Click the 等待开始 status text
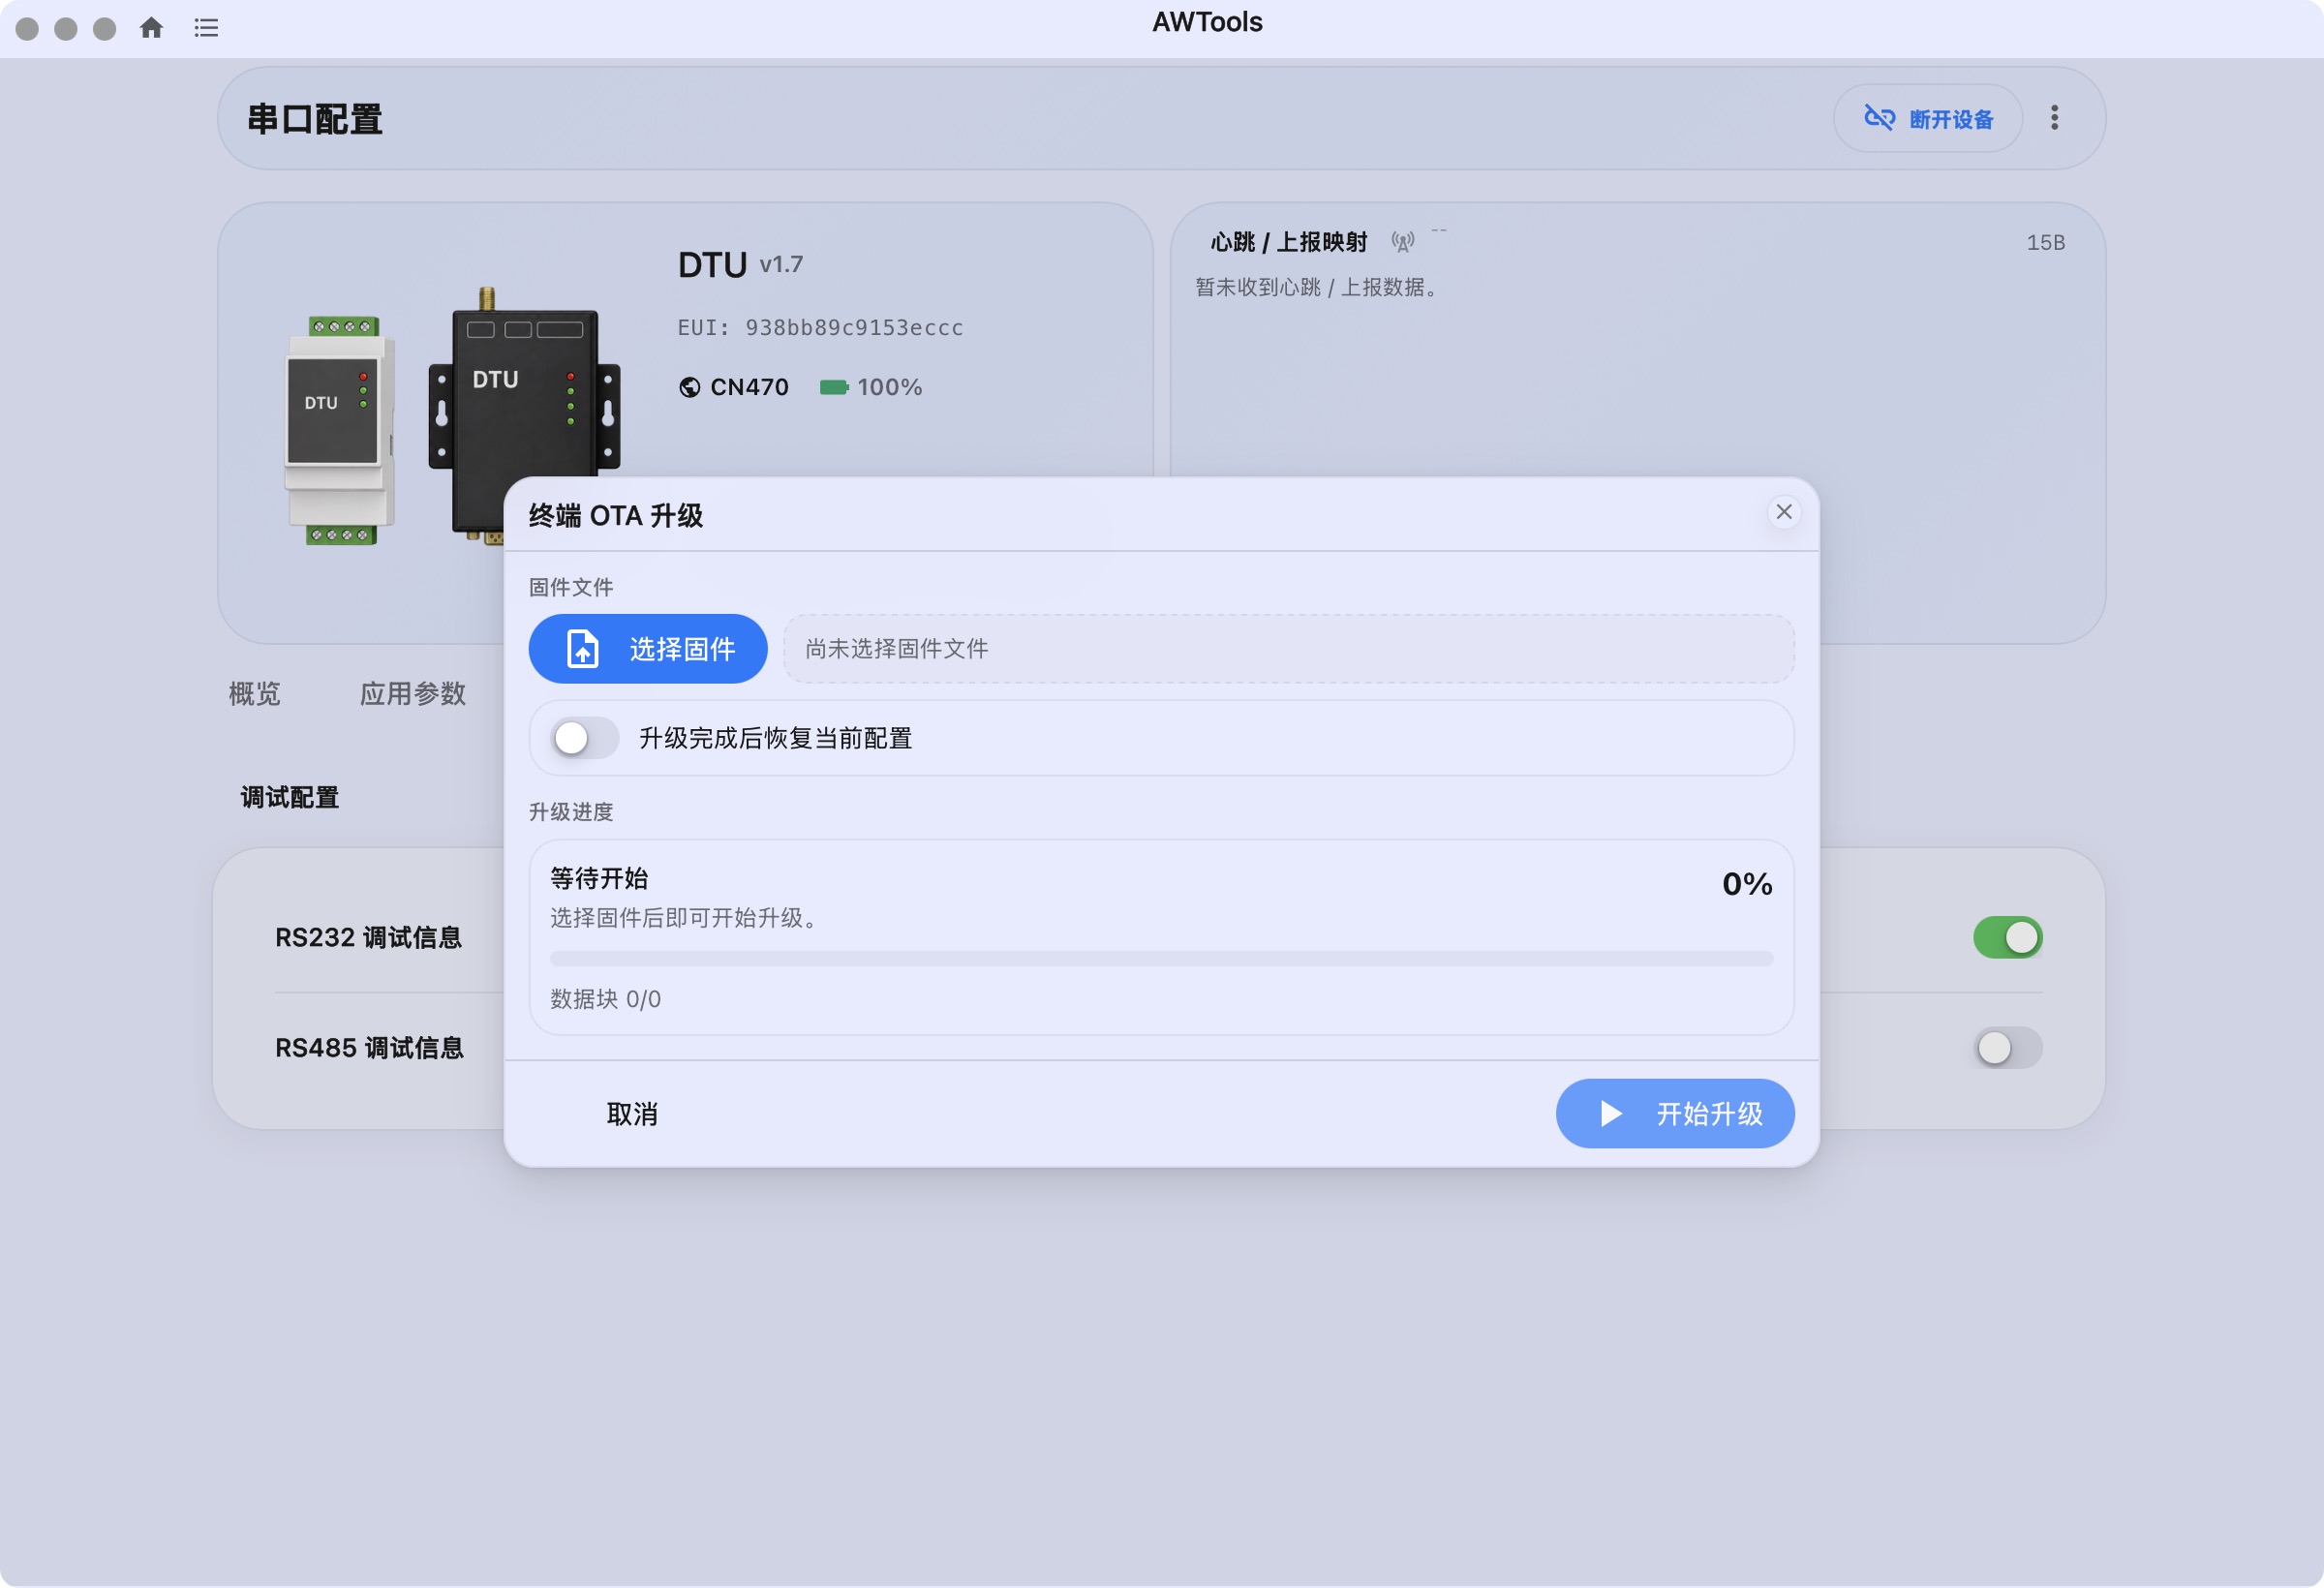 point(599,879)
